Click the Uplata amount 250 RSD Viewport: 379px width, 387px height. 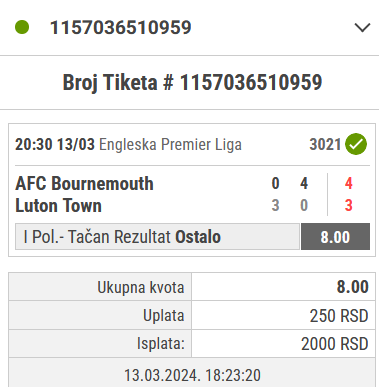339,316
